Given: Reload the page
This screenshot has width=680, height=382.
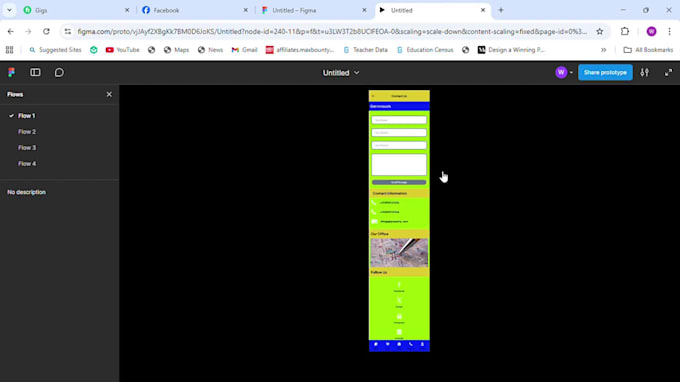Looking at the screenshot, I should [x=46, y=31].
